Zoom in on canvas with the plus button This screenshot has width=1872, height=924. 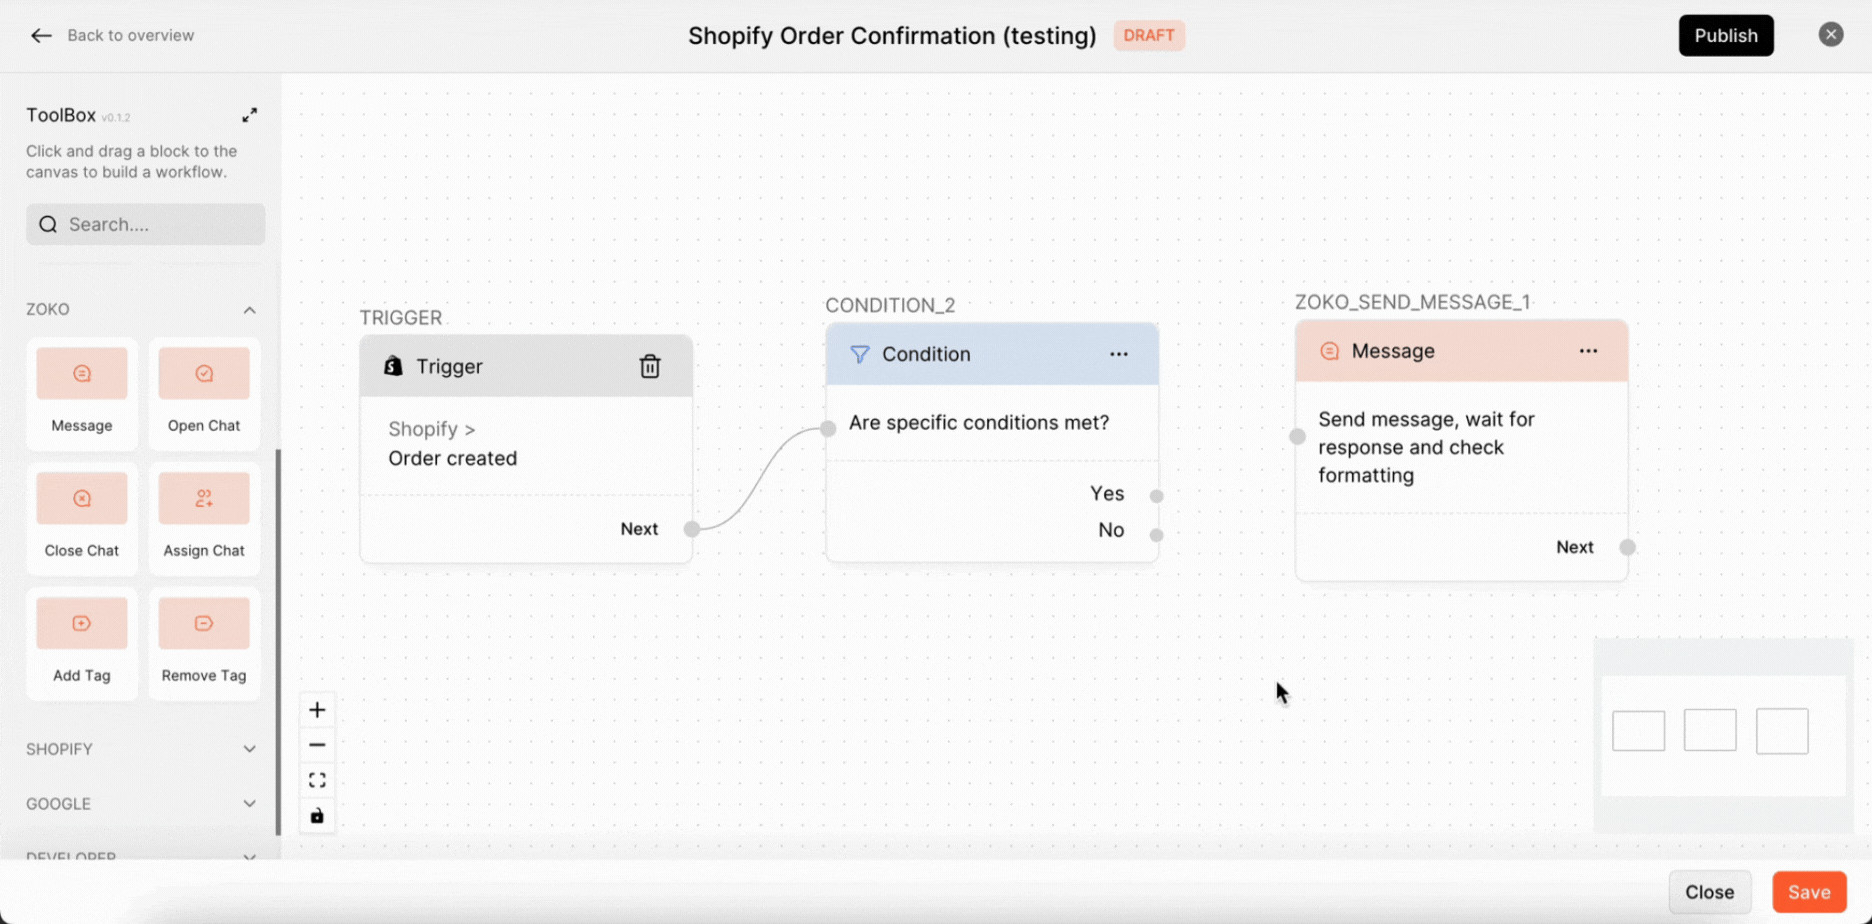(317, 710)
